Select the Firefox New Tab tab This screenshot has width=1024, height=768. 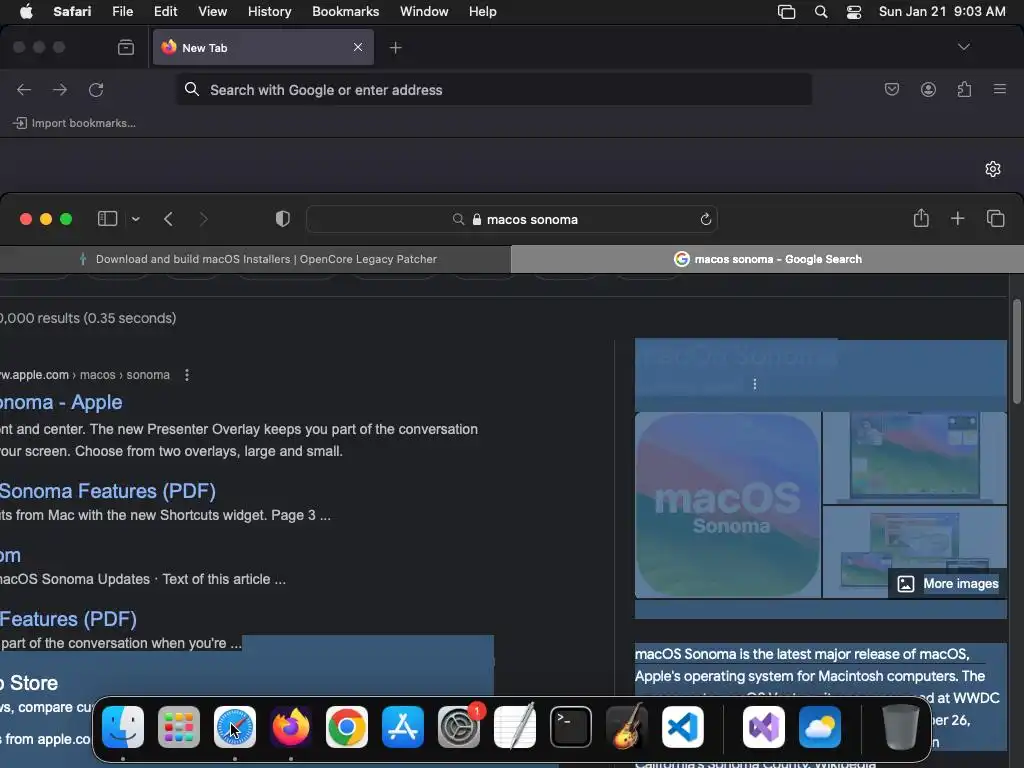pyautogui.click(x=263, y=47)
